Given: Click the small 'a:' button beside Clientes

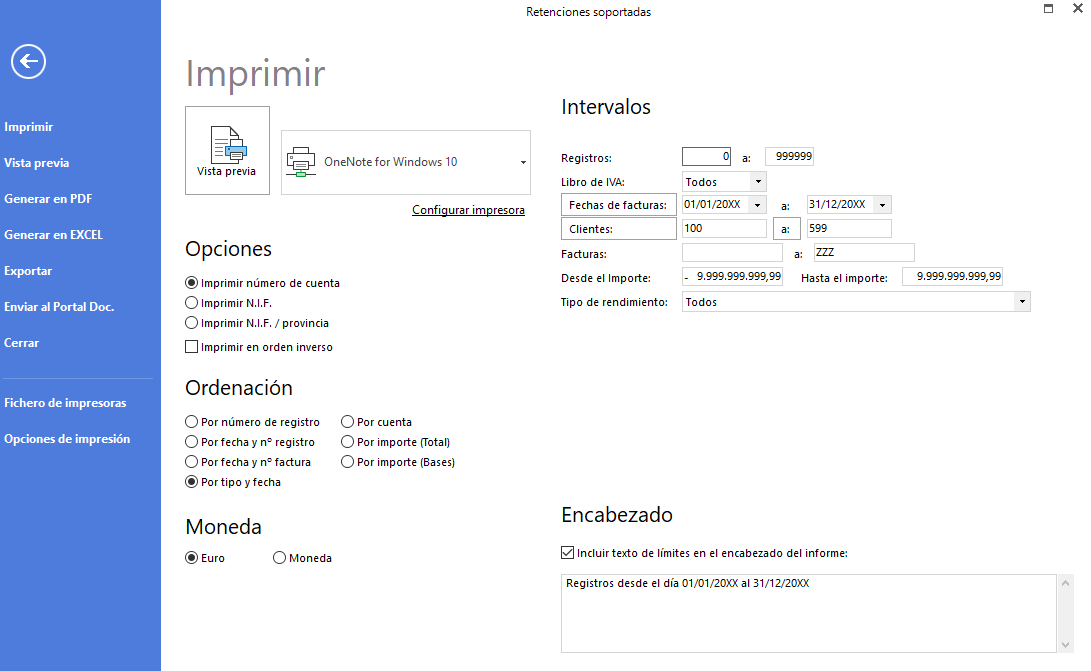Looking at the screenshot, I should click(x=786, y=229).
